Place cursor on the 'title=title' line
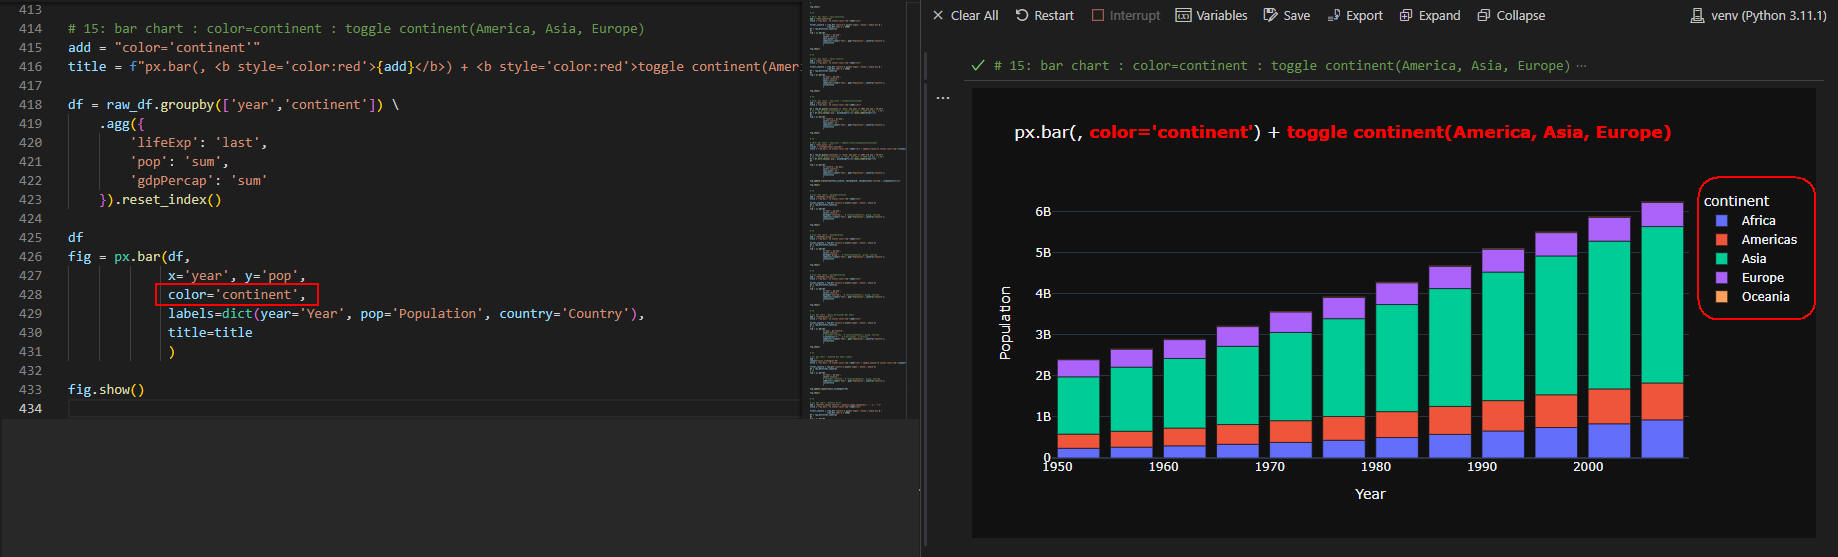1838x557 pixels. pos(210,333)
